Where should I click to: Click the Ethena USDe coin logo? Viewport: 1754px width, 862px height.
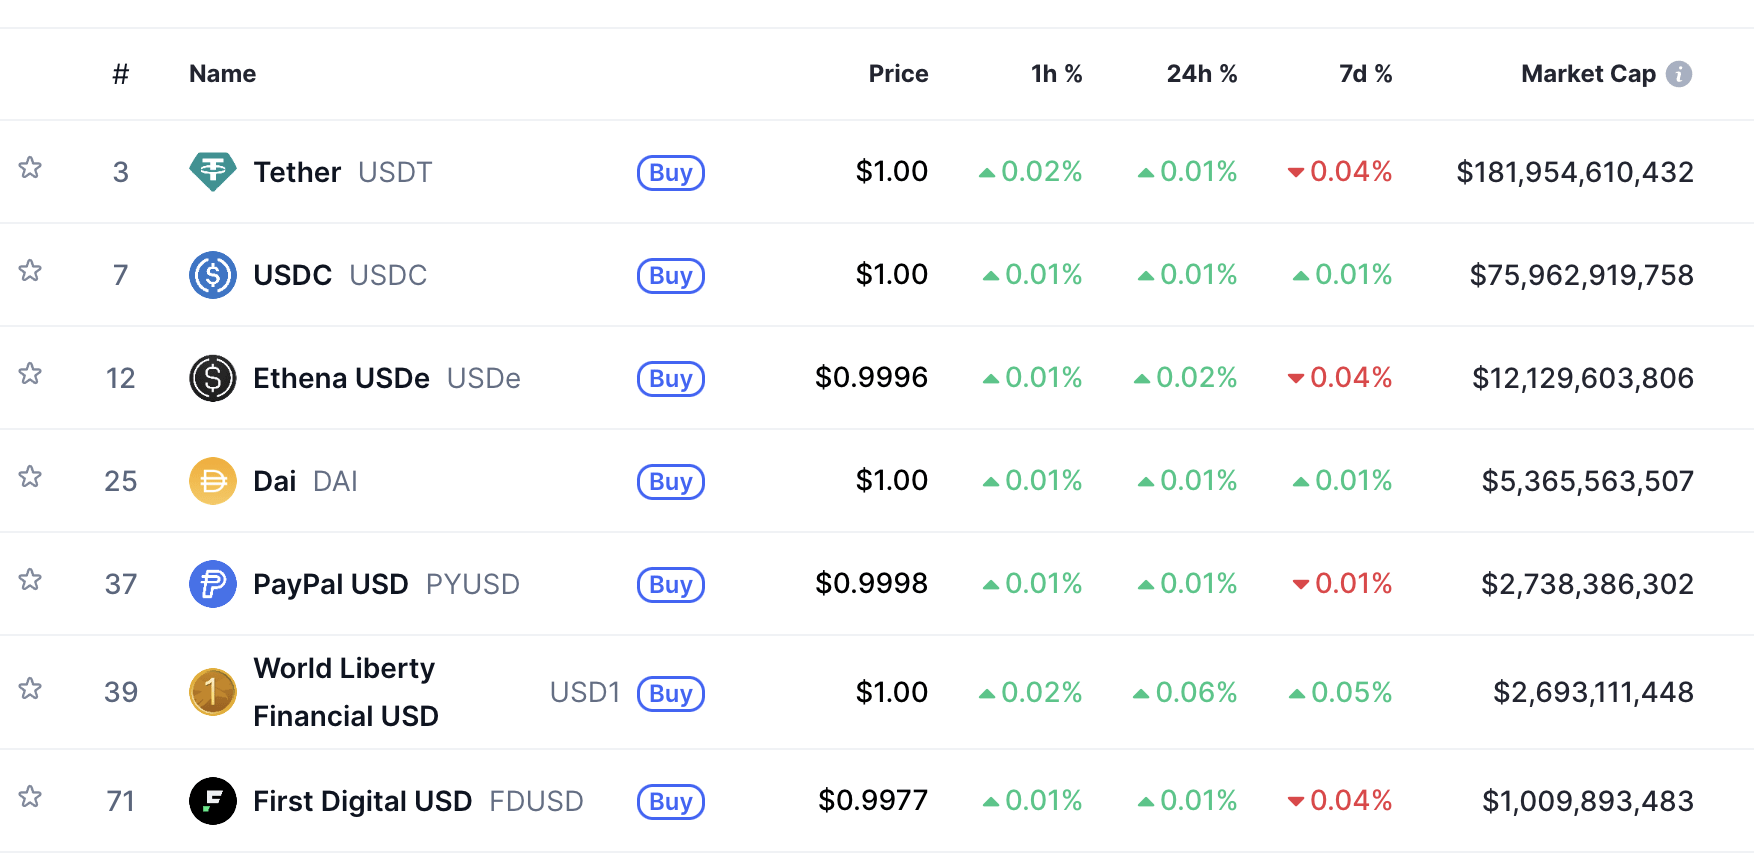212,378
